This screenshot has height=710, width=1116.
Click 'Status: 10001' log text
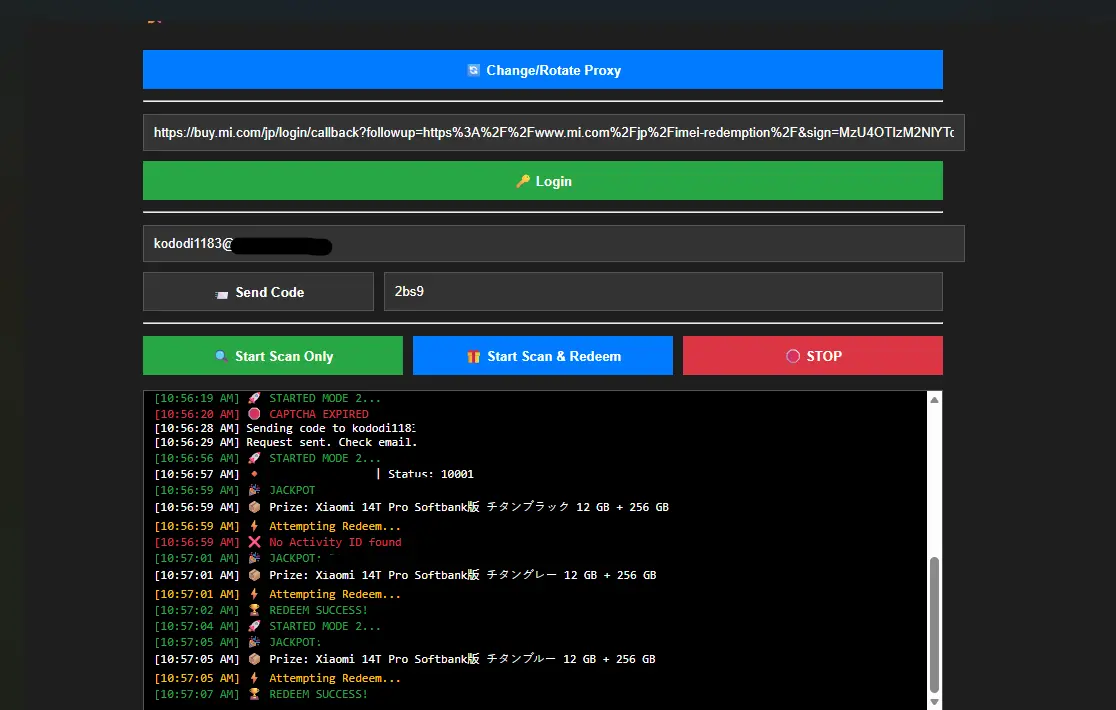(431, 474)
